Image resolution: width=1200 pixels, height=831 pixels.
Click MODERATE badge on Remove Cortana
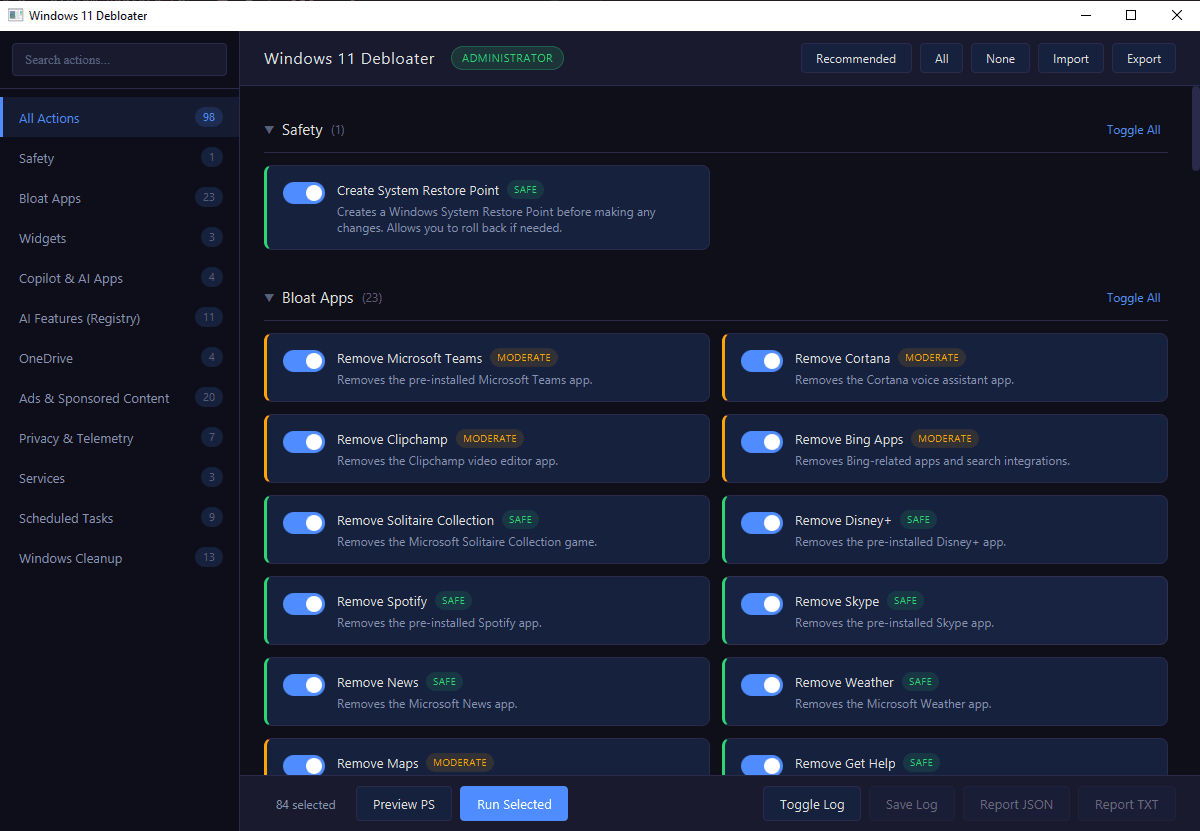(931, 358)
